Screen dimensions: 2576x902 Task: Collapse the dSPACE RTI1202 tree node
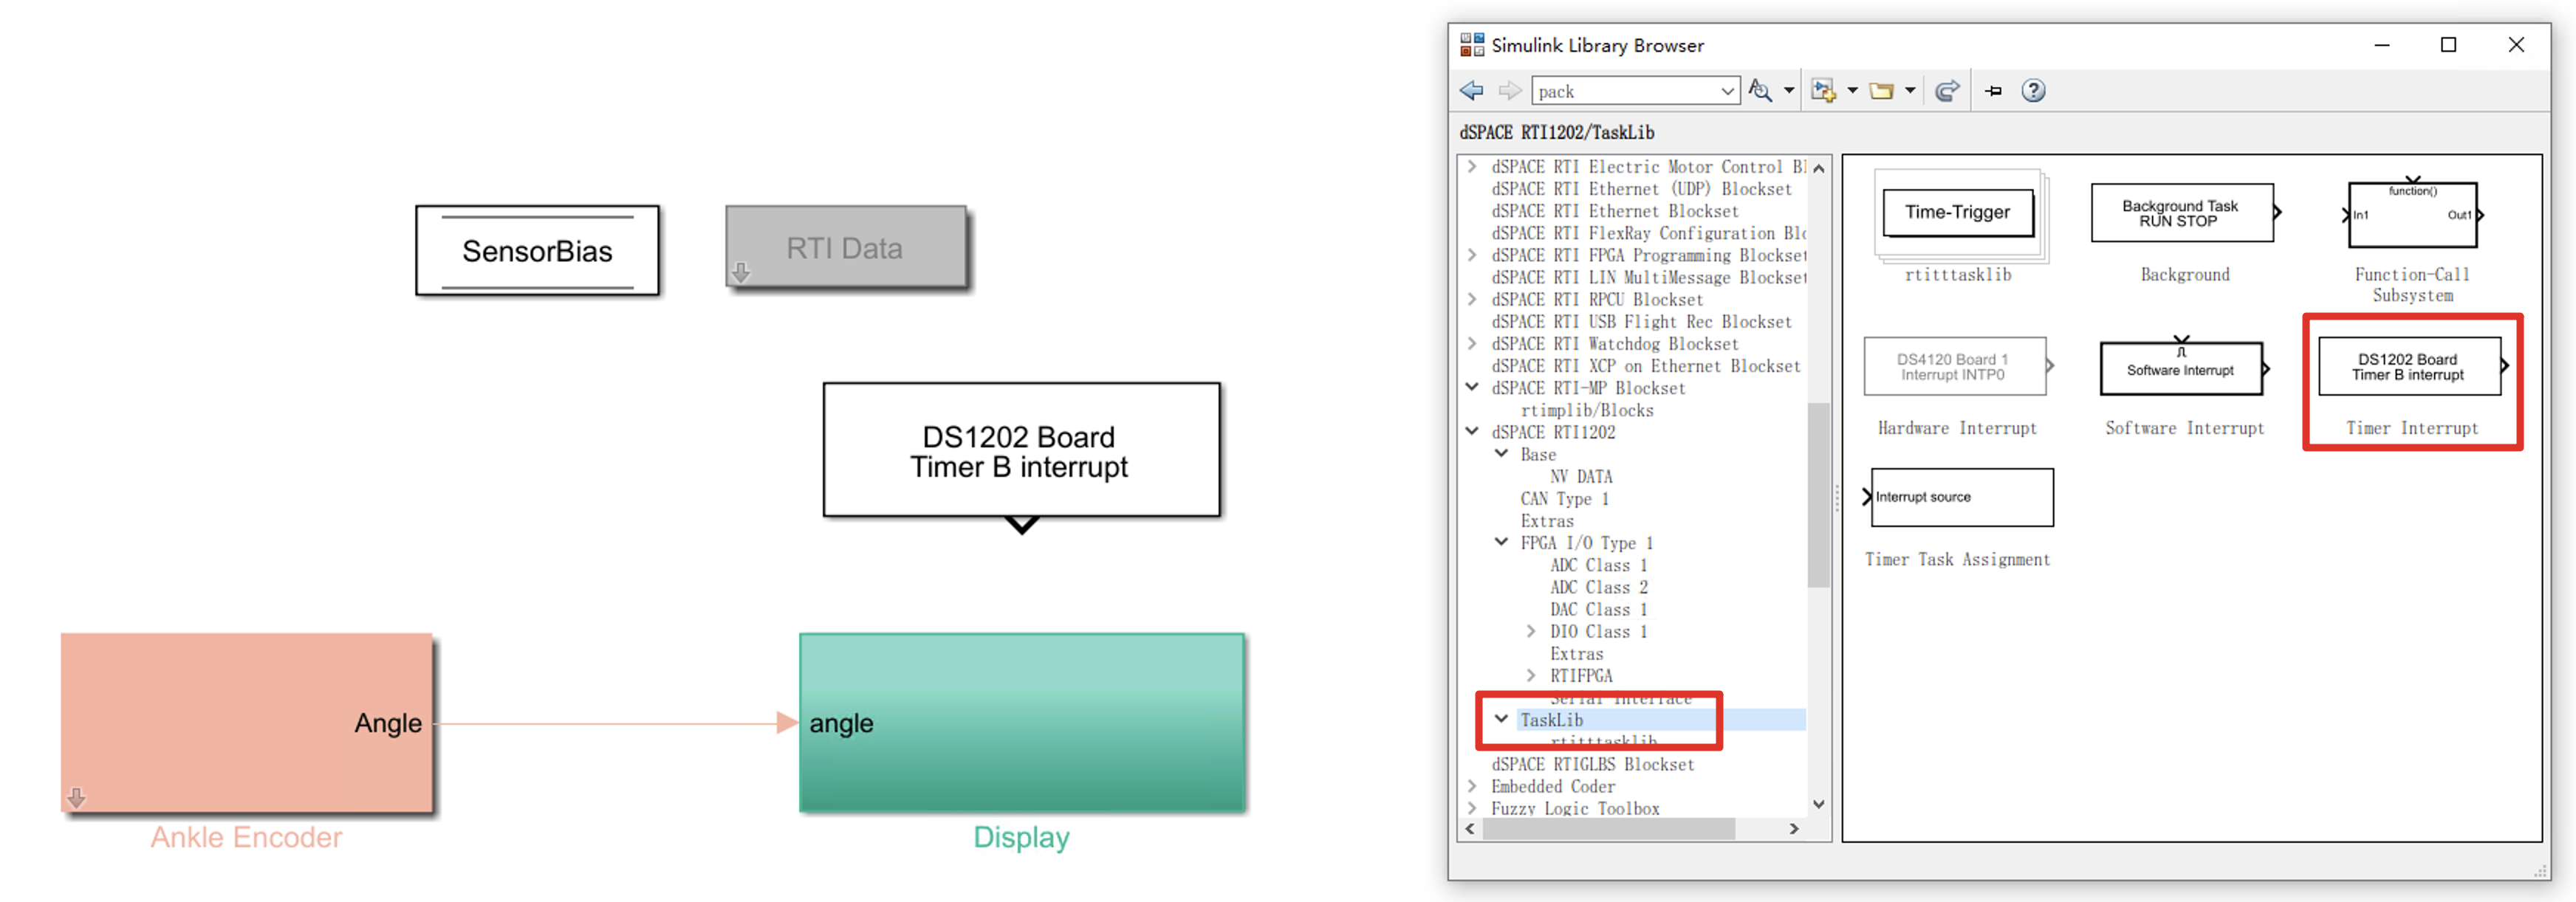(x=1472, y=431)
